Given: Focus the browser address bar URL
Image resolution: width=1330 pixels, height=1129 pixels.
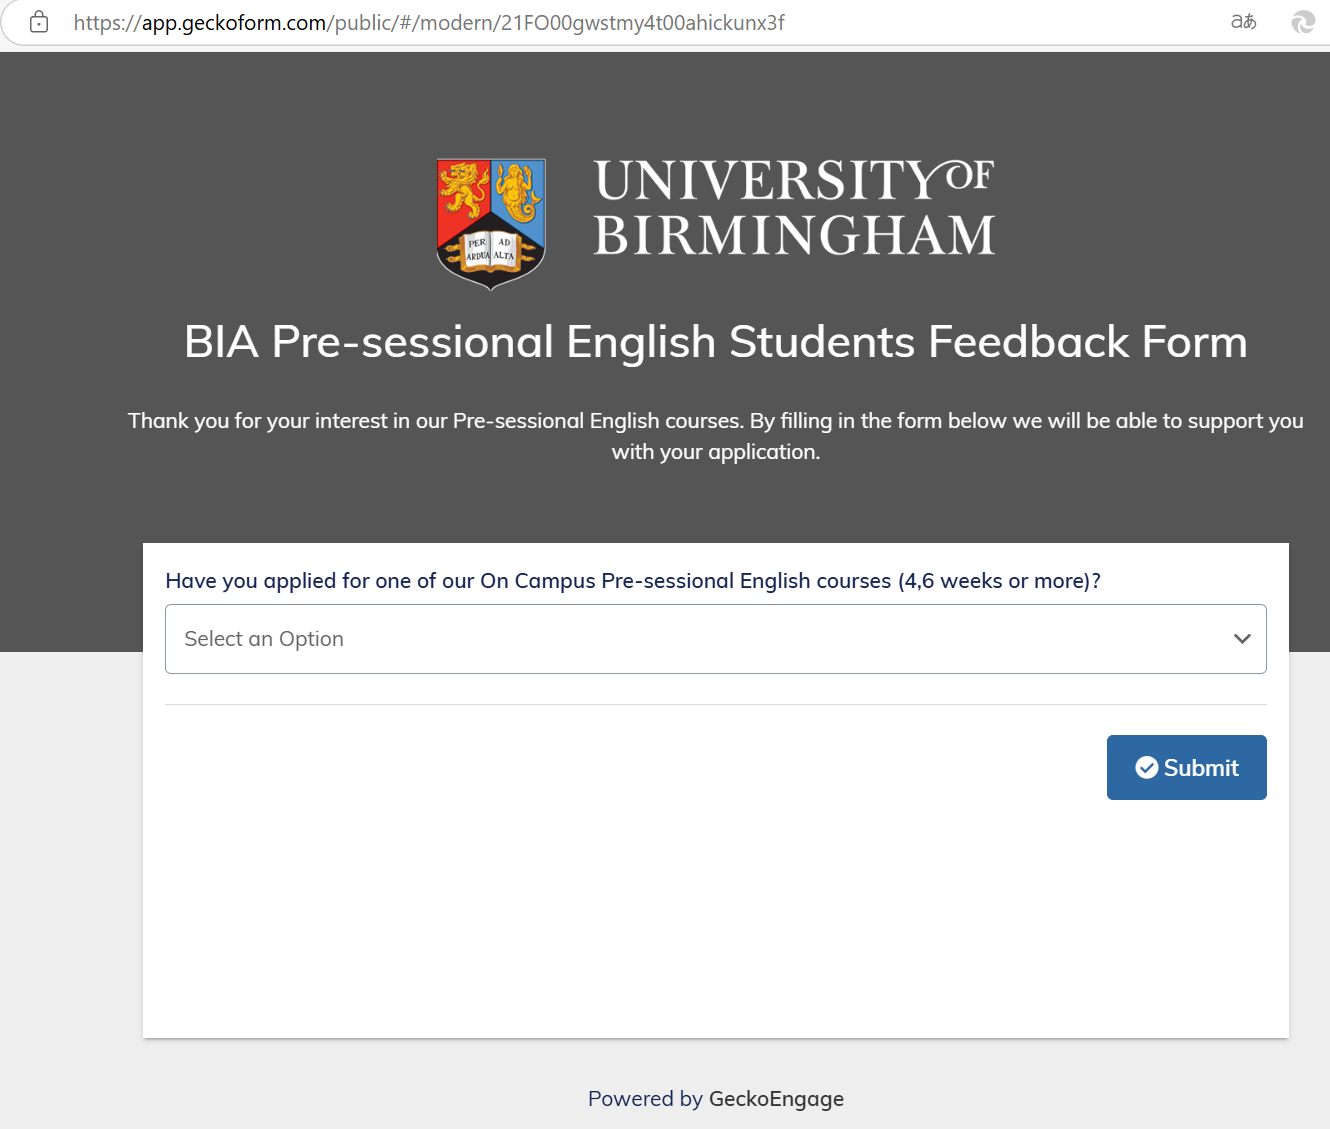Looking at the screenshot, I should tap(430, 22).
